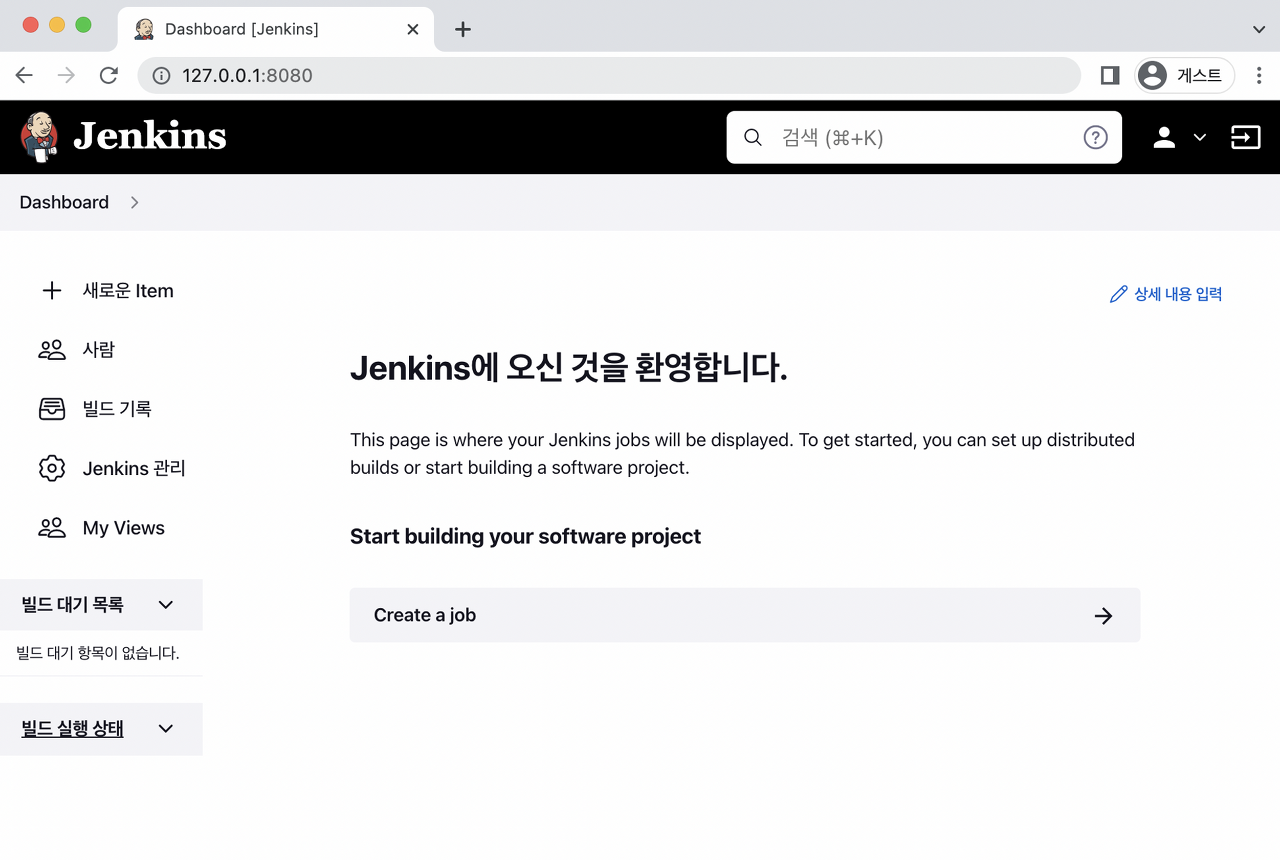Open Jenkins 관리 in sidebar
This screenshot has width=1280, height=860.
click(x=134, y=468)
